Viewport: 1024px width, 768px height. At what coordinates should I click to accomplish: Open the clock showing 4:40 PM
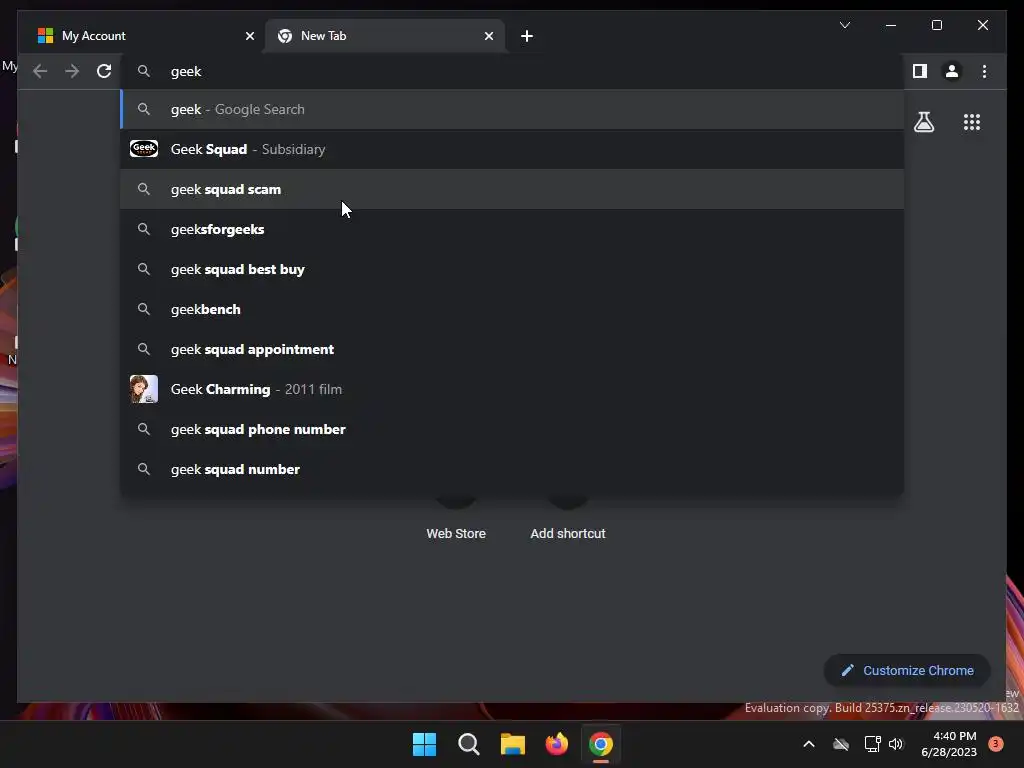(949, 744)
